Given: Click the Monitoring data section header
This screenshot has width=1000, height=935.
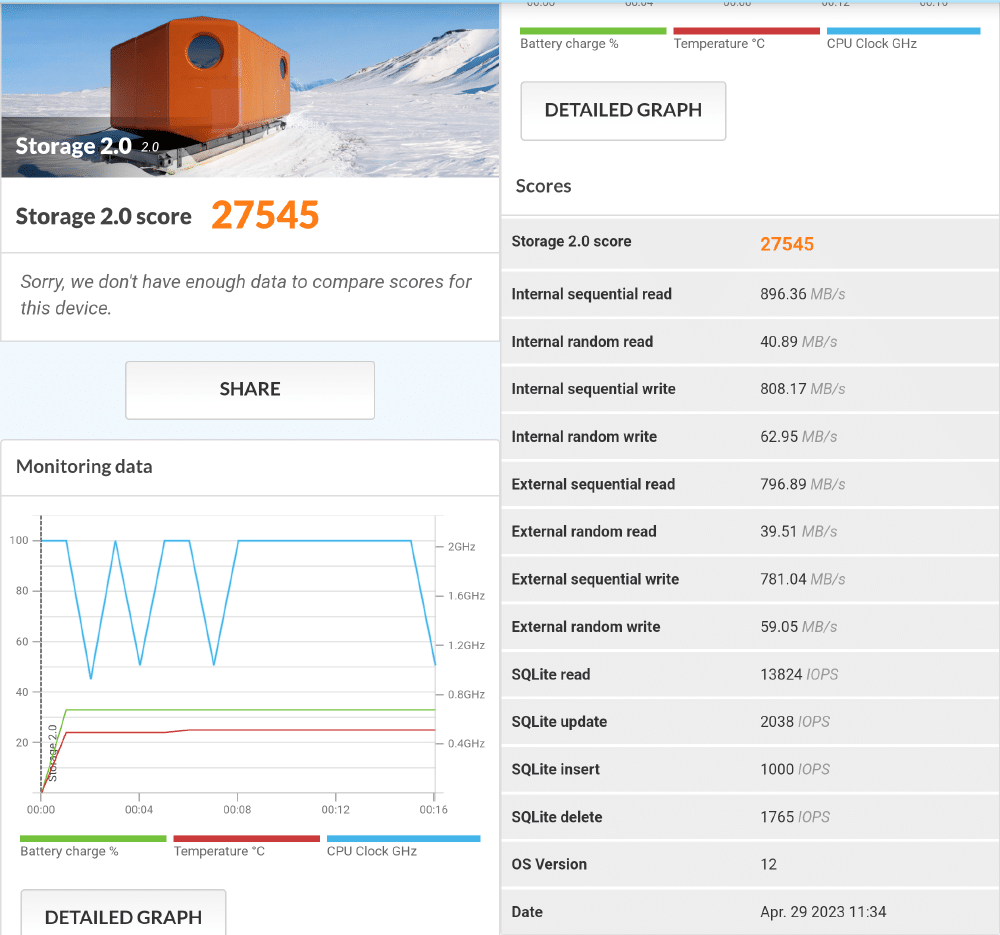Looking at the screenshot, I should coord(85,467).
